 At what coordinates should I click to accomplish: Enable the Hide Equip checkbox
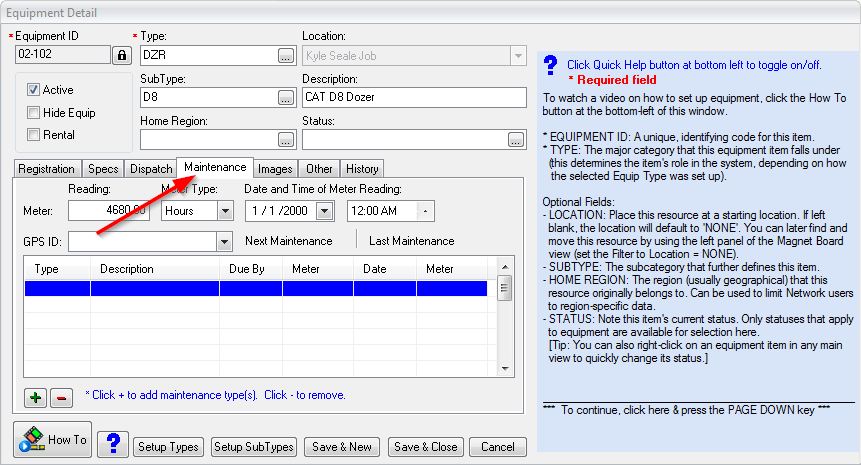tap(33, 113)
